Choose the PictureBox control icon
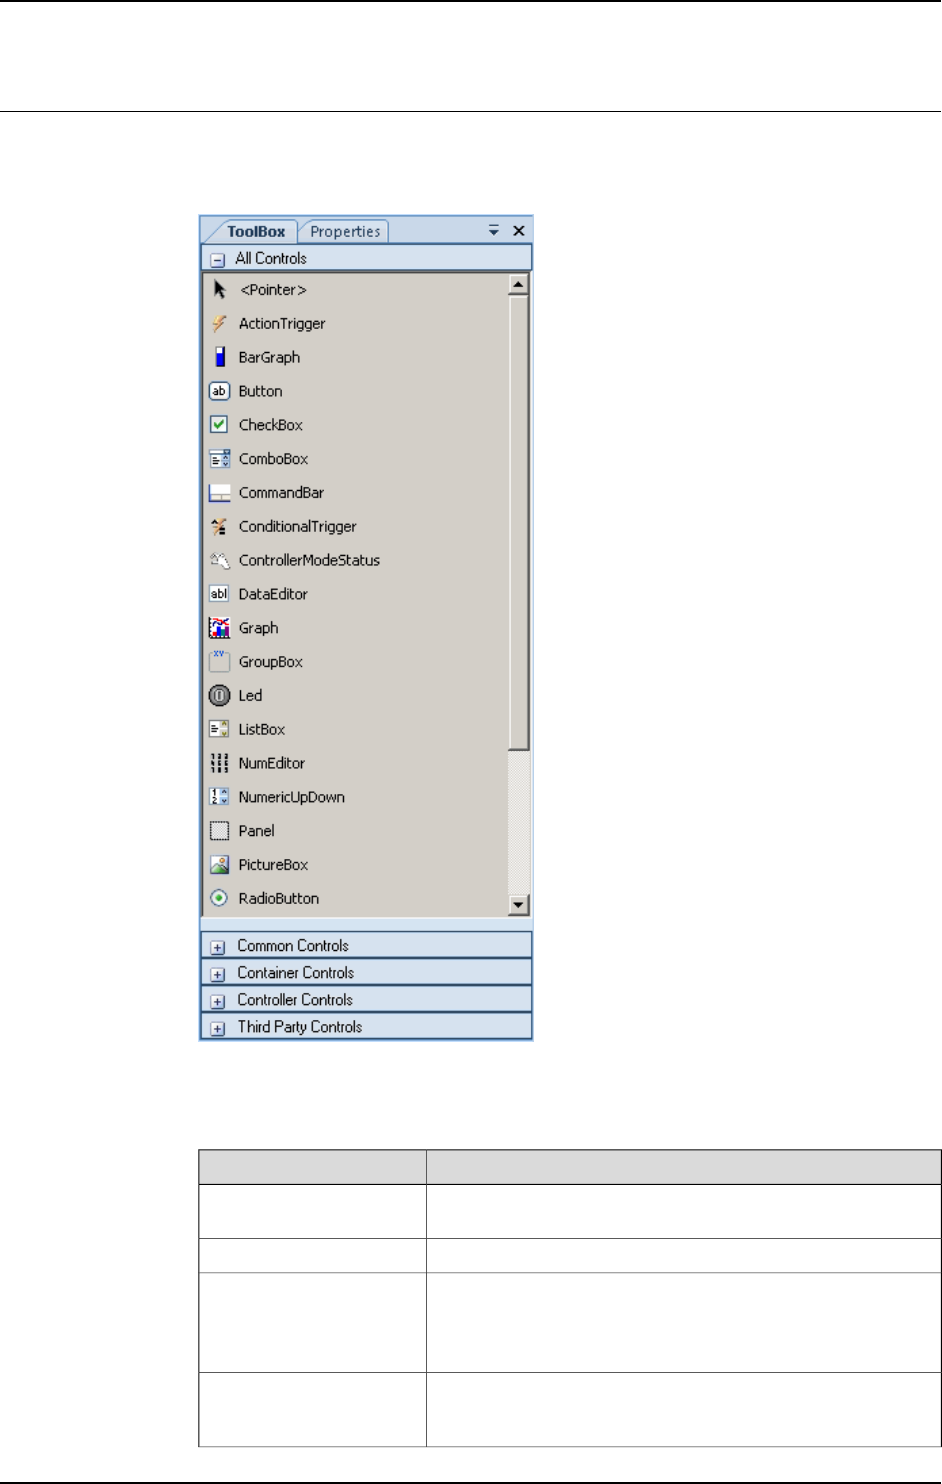 click(219, 865)
